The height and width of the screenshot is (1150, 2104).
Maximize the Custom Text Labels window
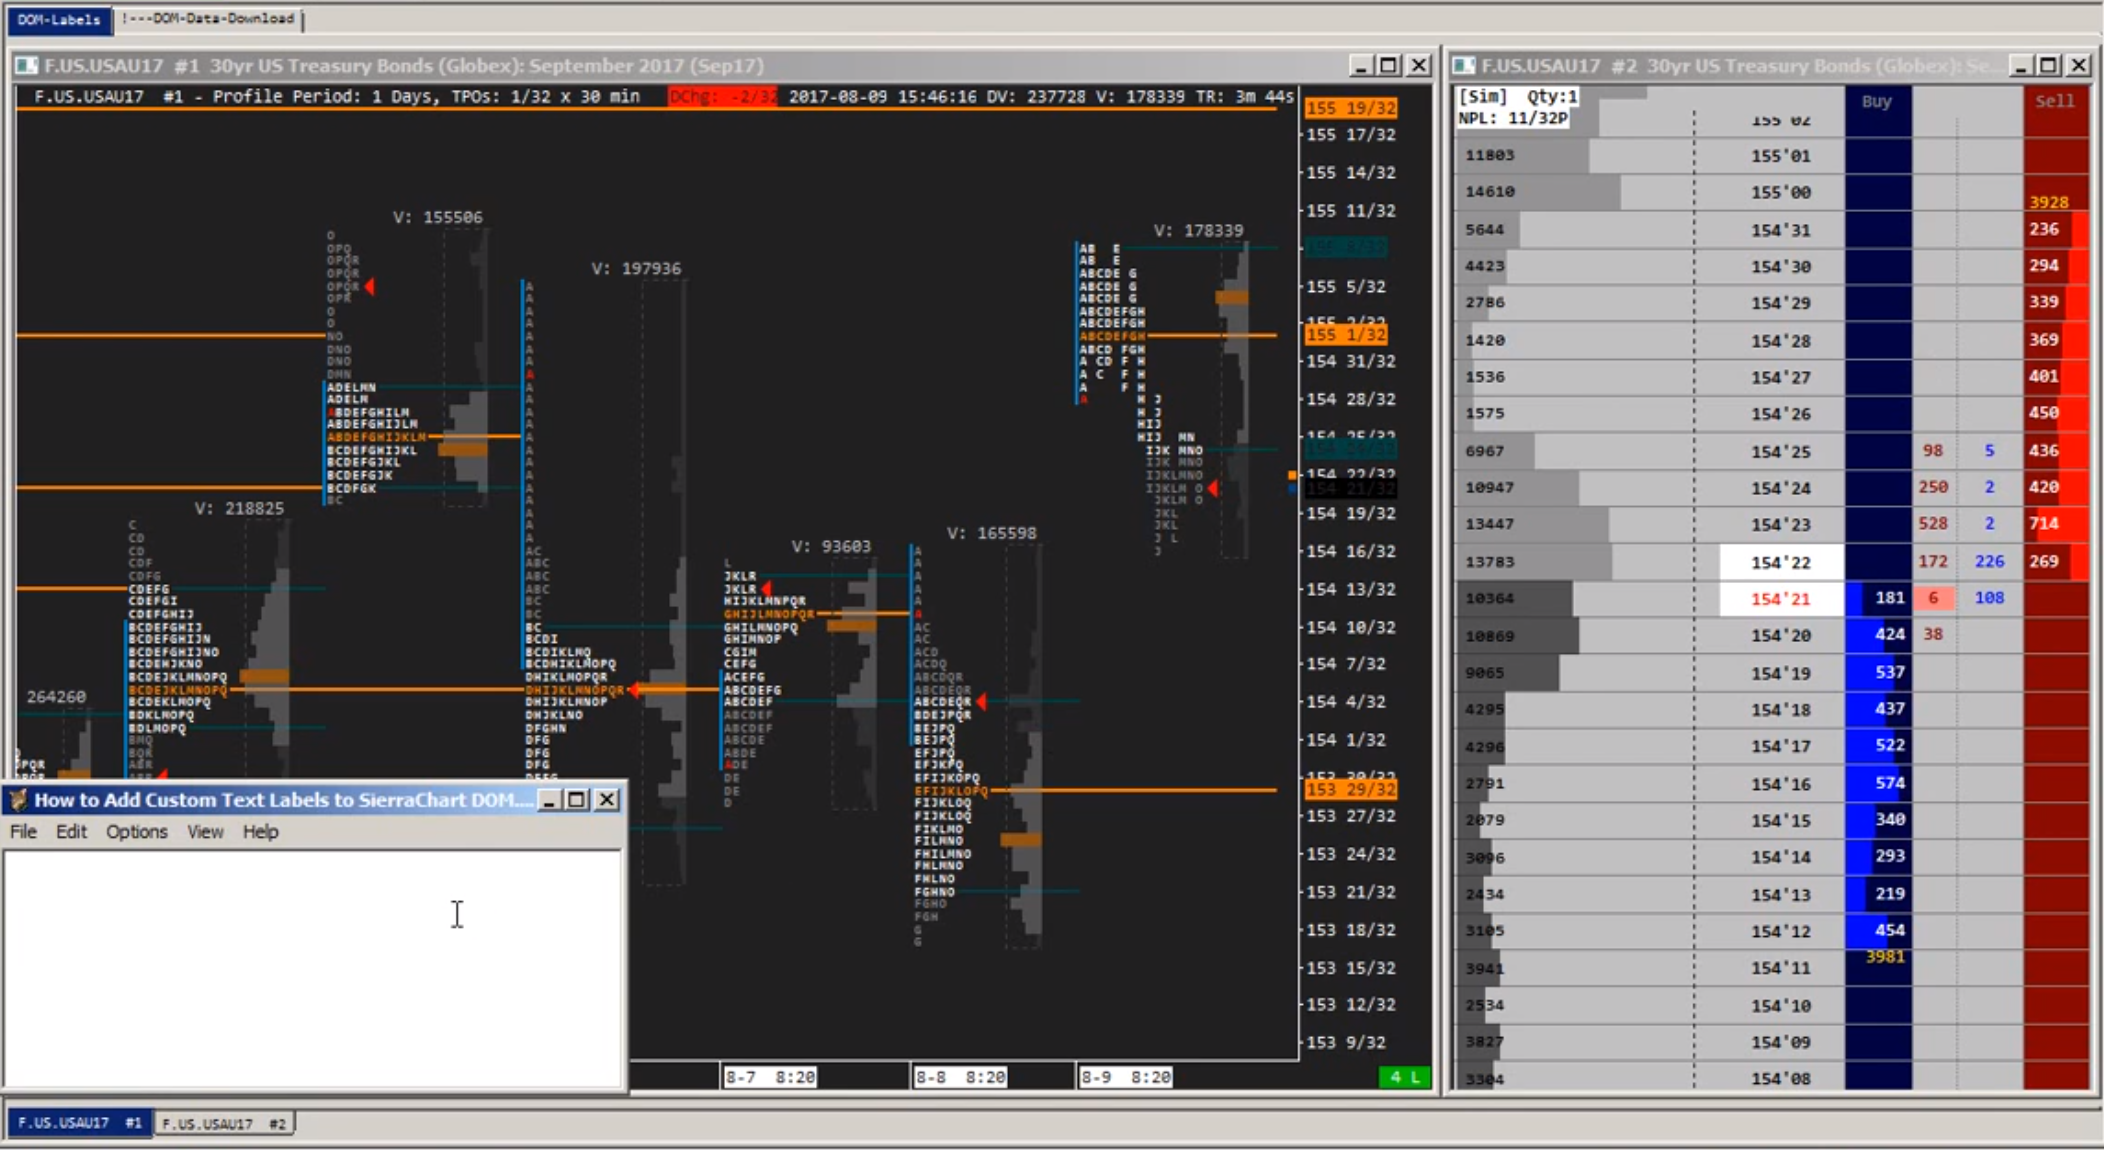tap(577, 800)
